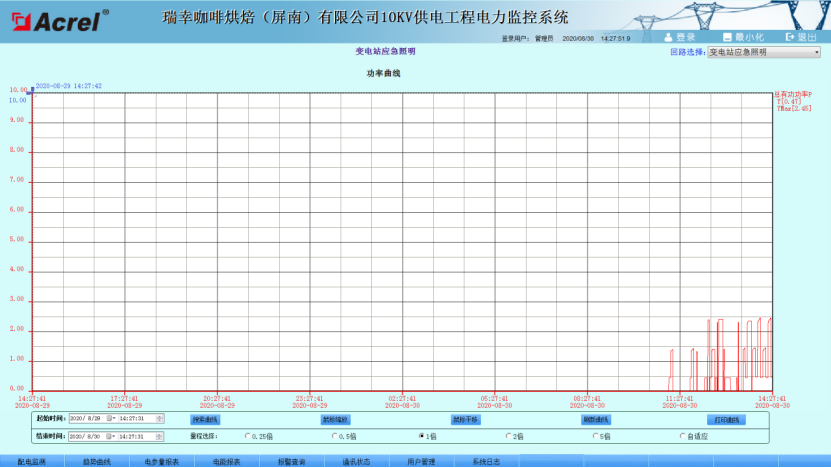This screenshot has height=468, width=831.
Task: Click the login (登录) user icon
Action: (x=669, y=37)
